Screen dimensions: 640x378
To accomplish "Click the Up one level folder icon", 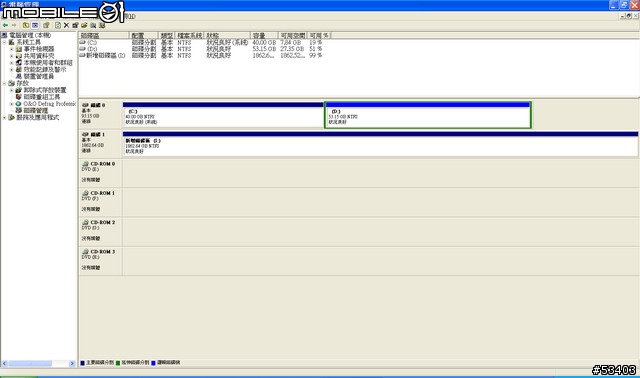I will 26,25.
